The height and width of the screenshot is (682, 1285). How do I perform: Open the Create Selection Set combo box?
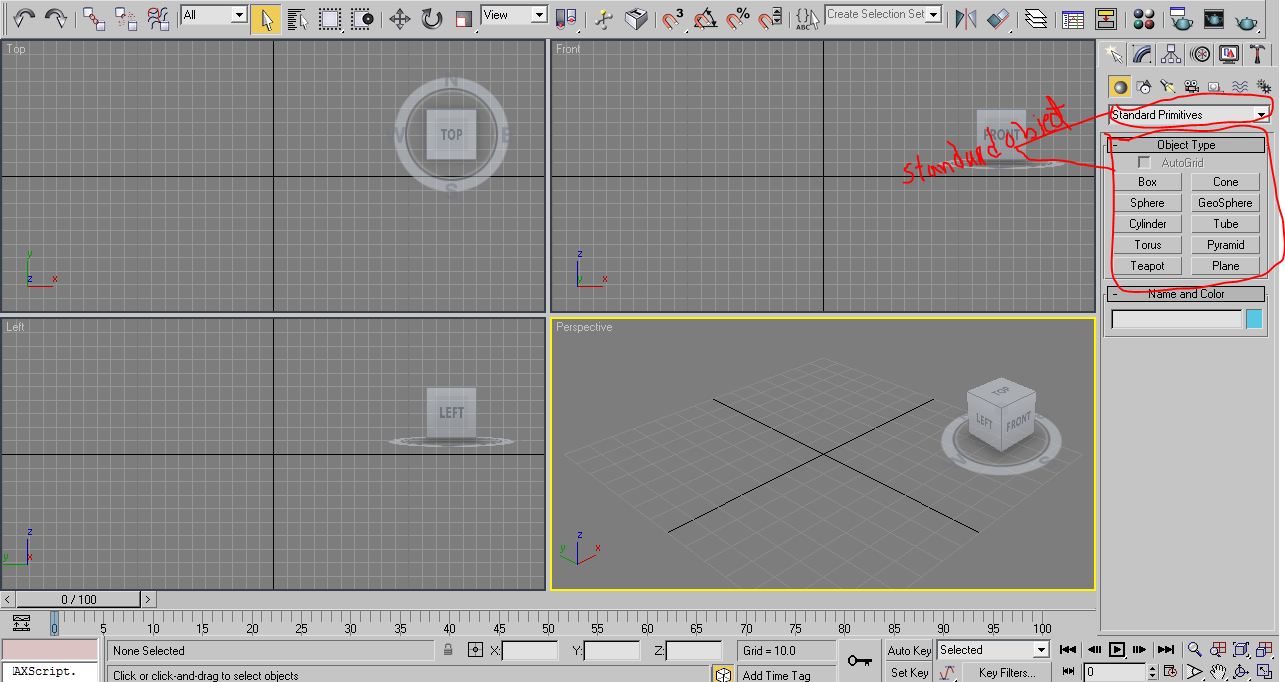881,15
